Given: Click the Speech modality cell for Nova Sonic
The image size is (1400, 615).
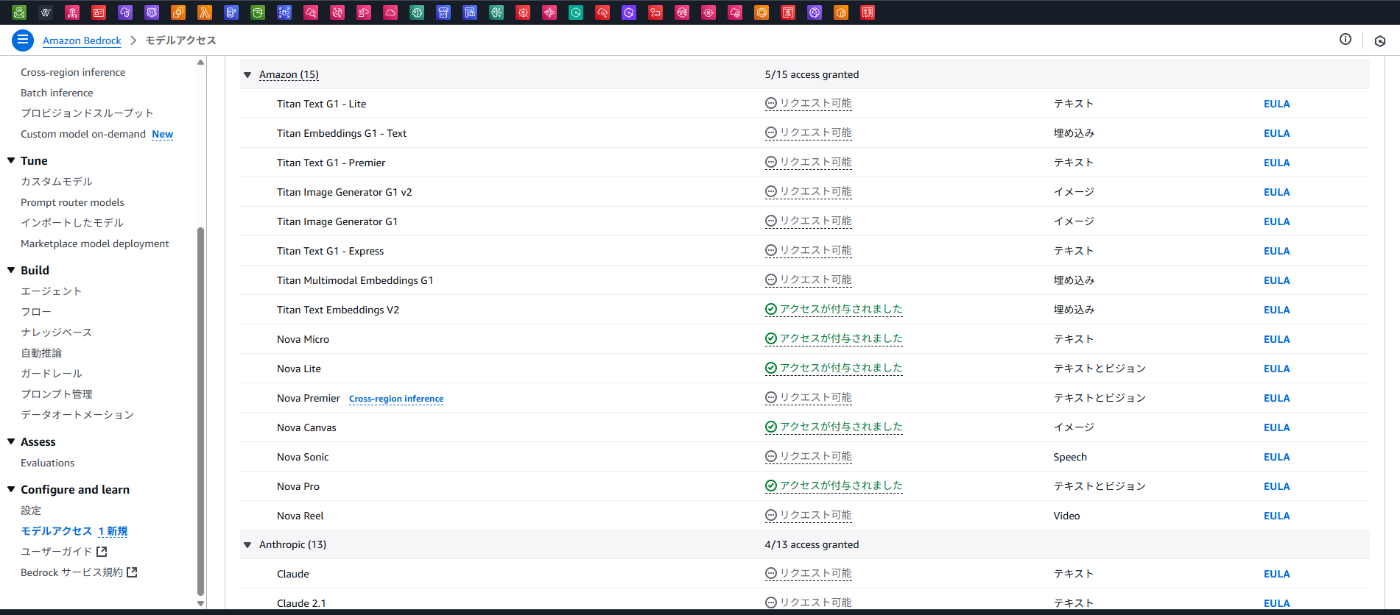Looking at the screenshot, I should coord(1069,457).
